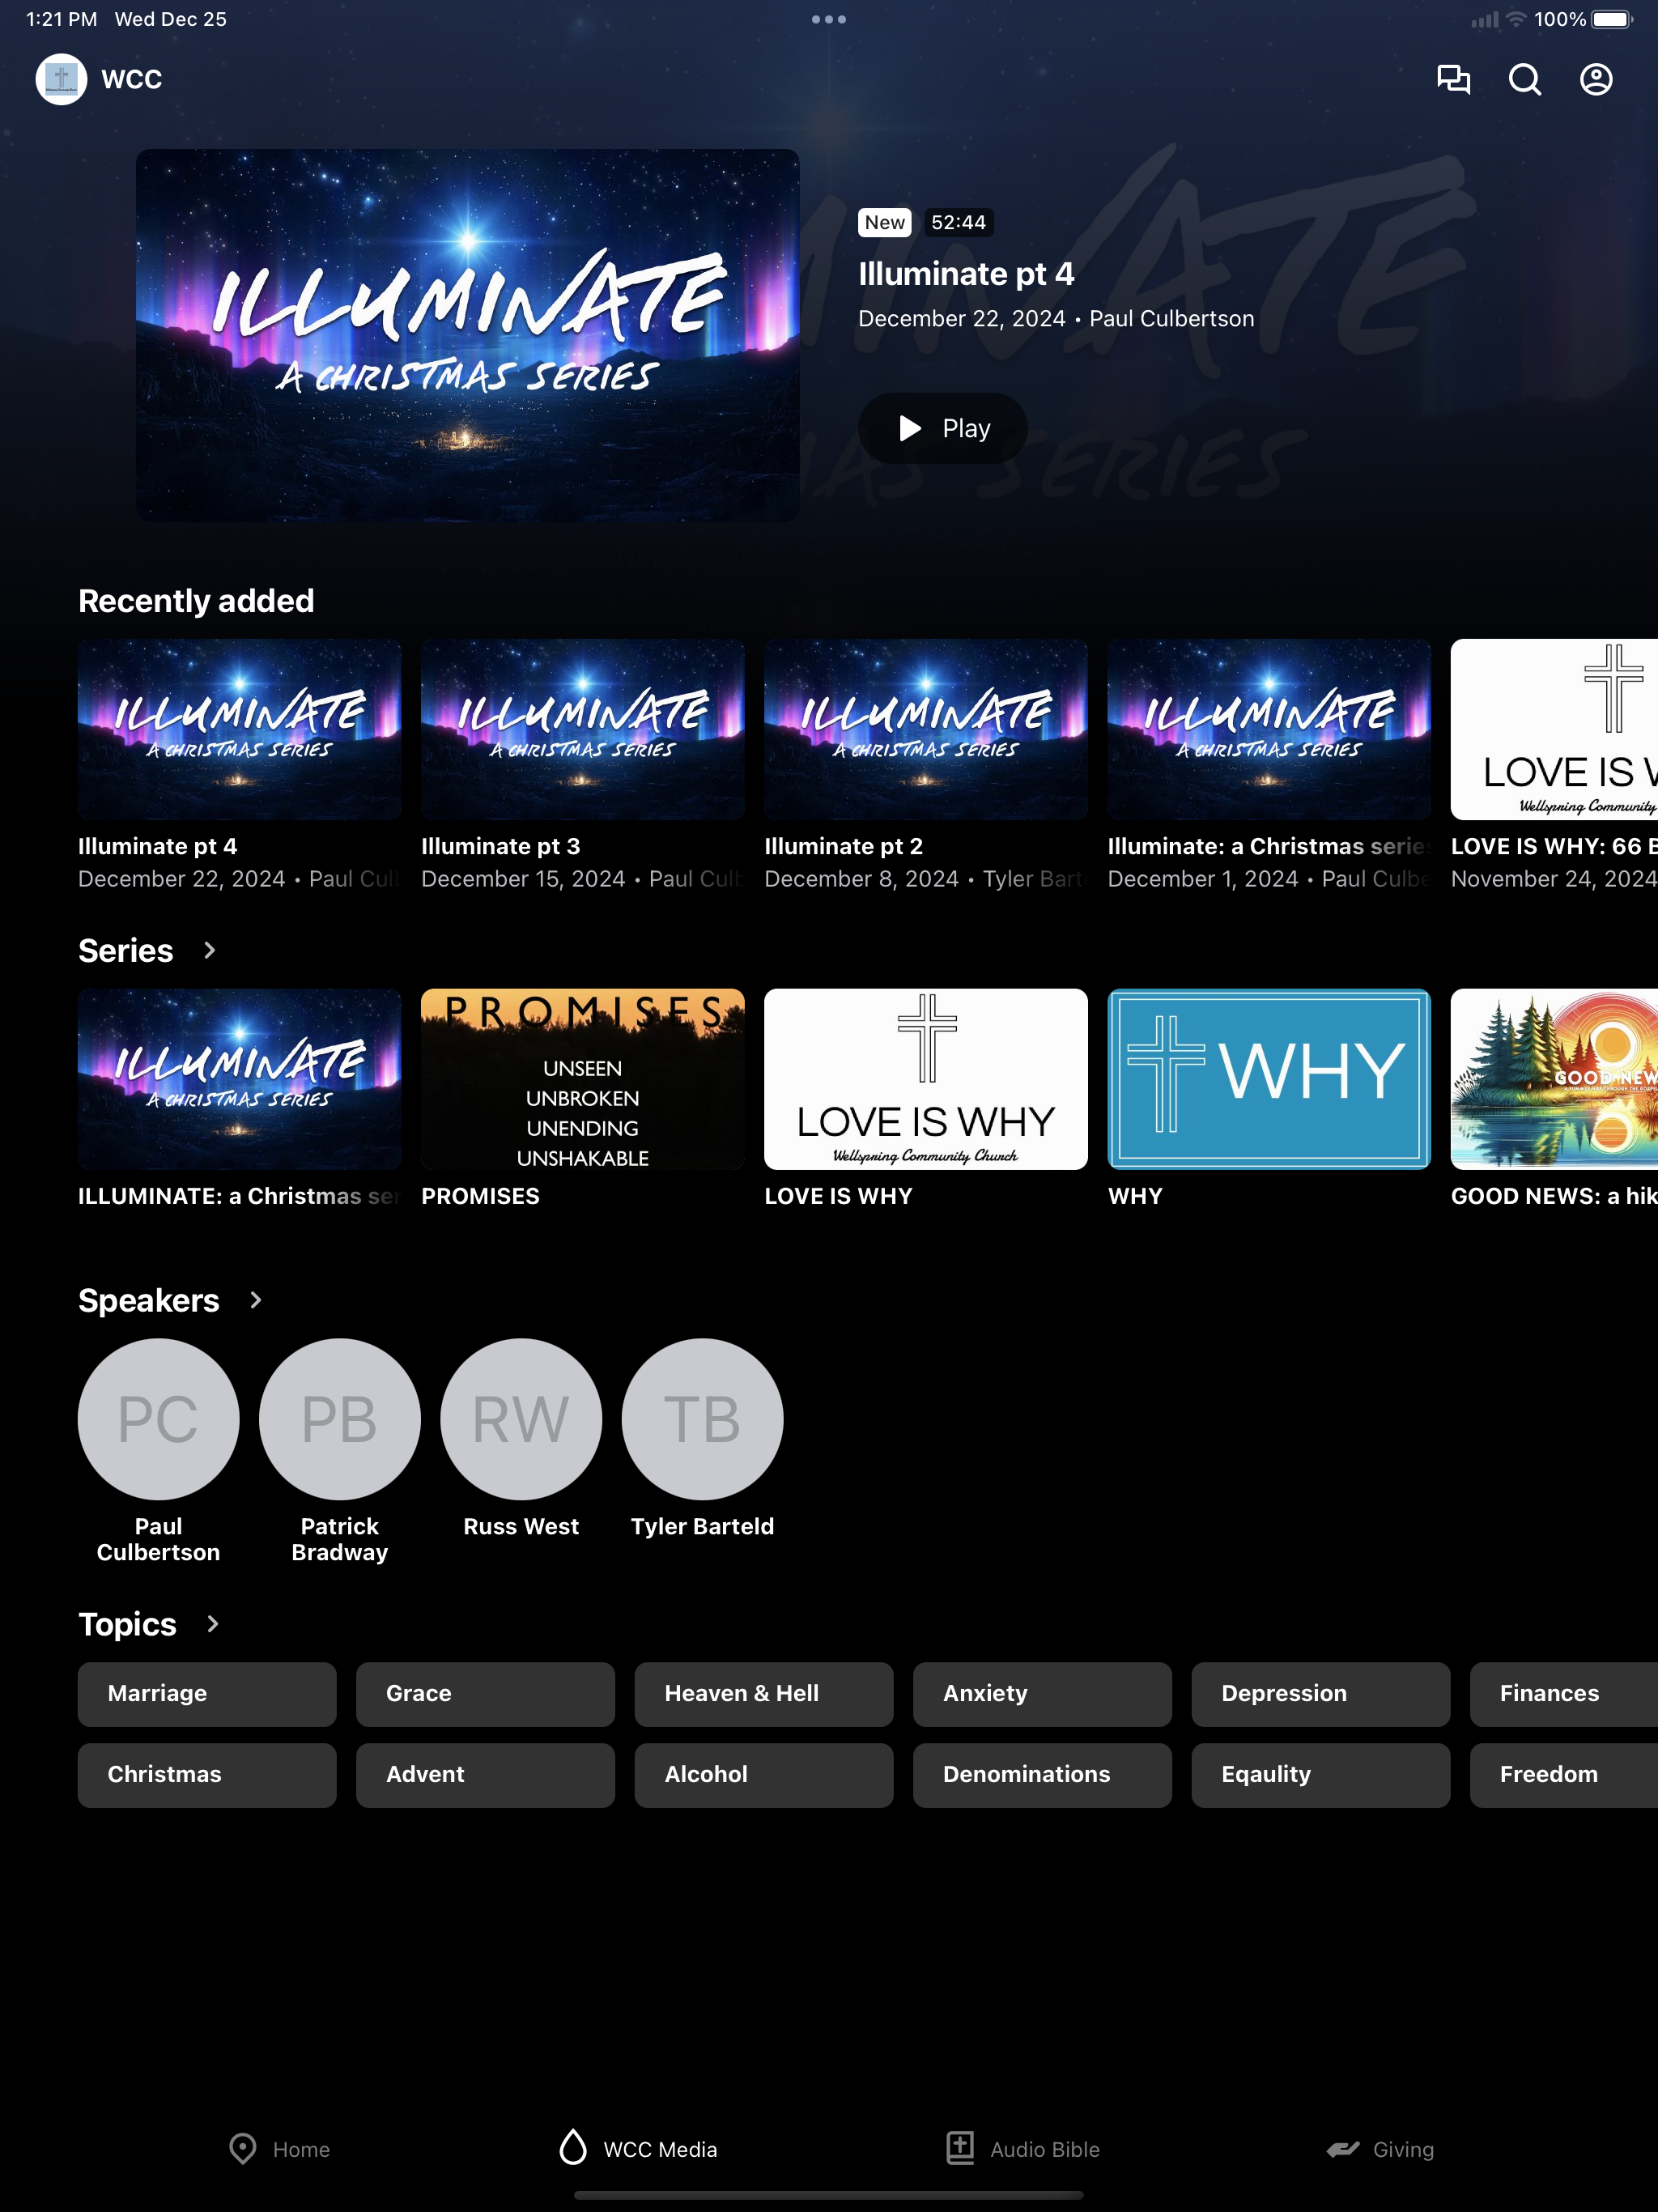Open the user profile icon
The width and height of the screenshot is (1658, 2212).
point(1596,79)
